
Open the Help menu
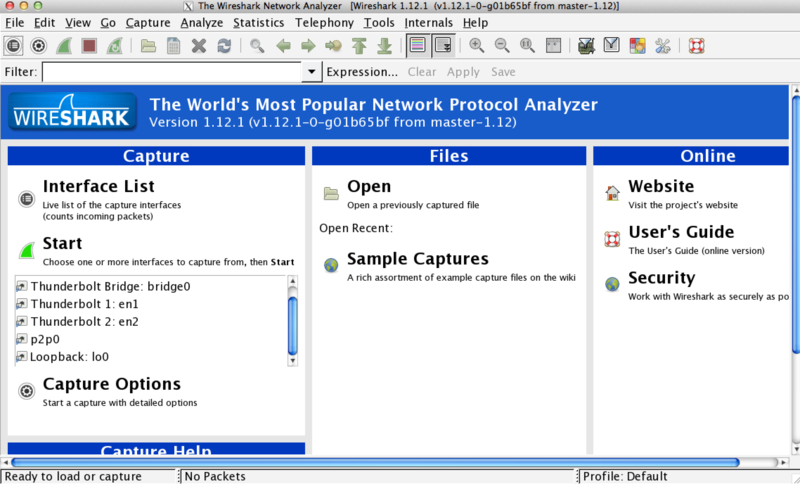476,22
